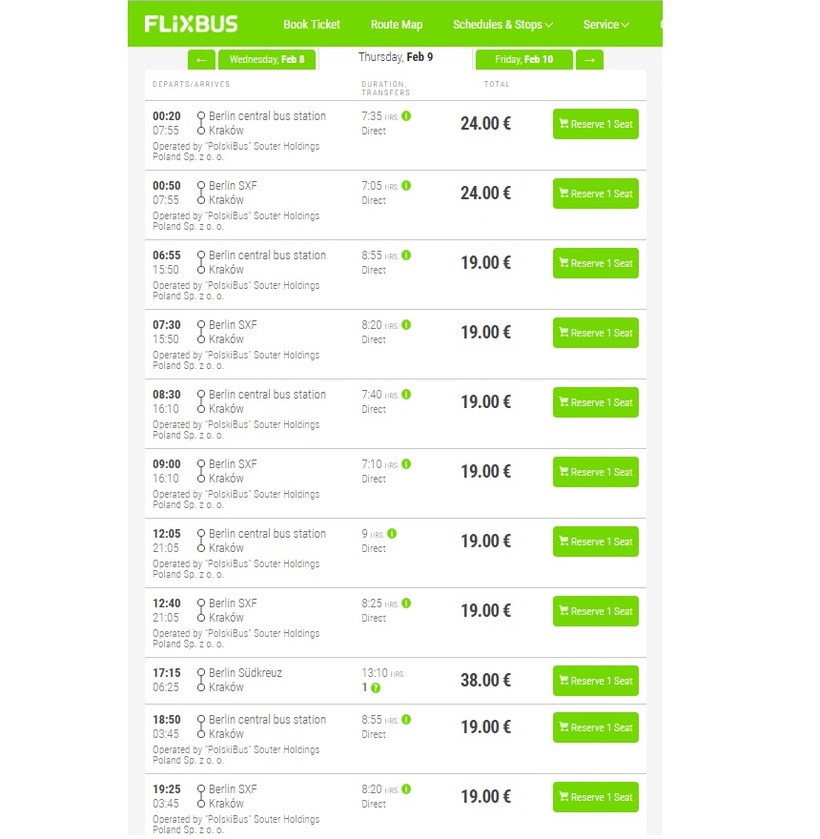
Task: Open the Route Map page
Action: 396,24
